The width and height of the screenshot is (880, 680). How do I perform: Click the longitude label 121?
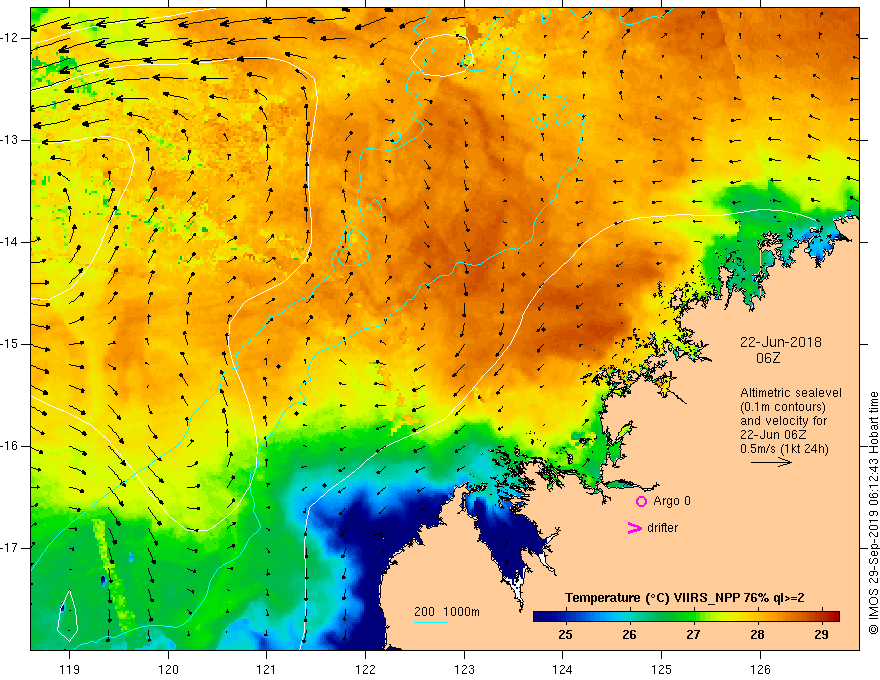point(267,669)
